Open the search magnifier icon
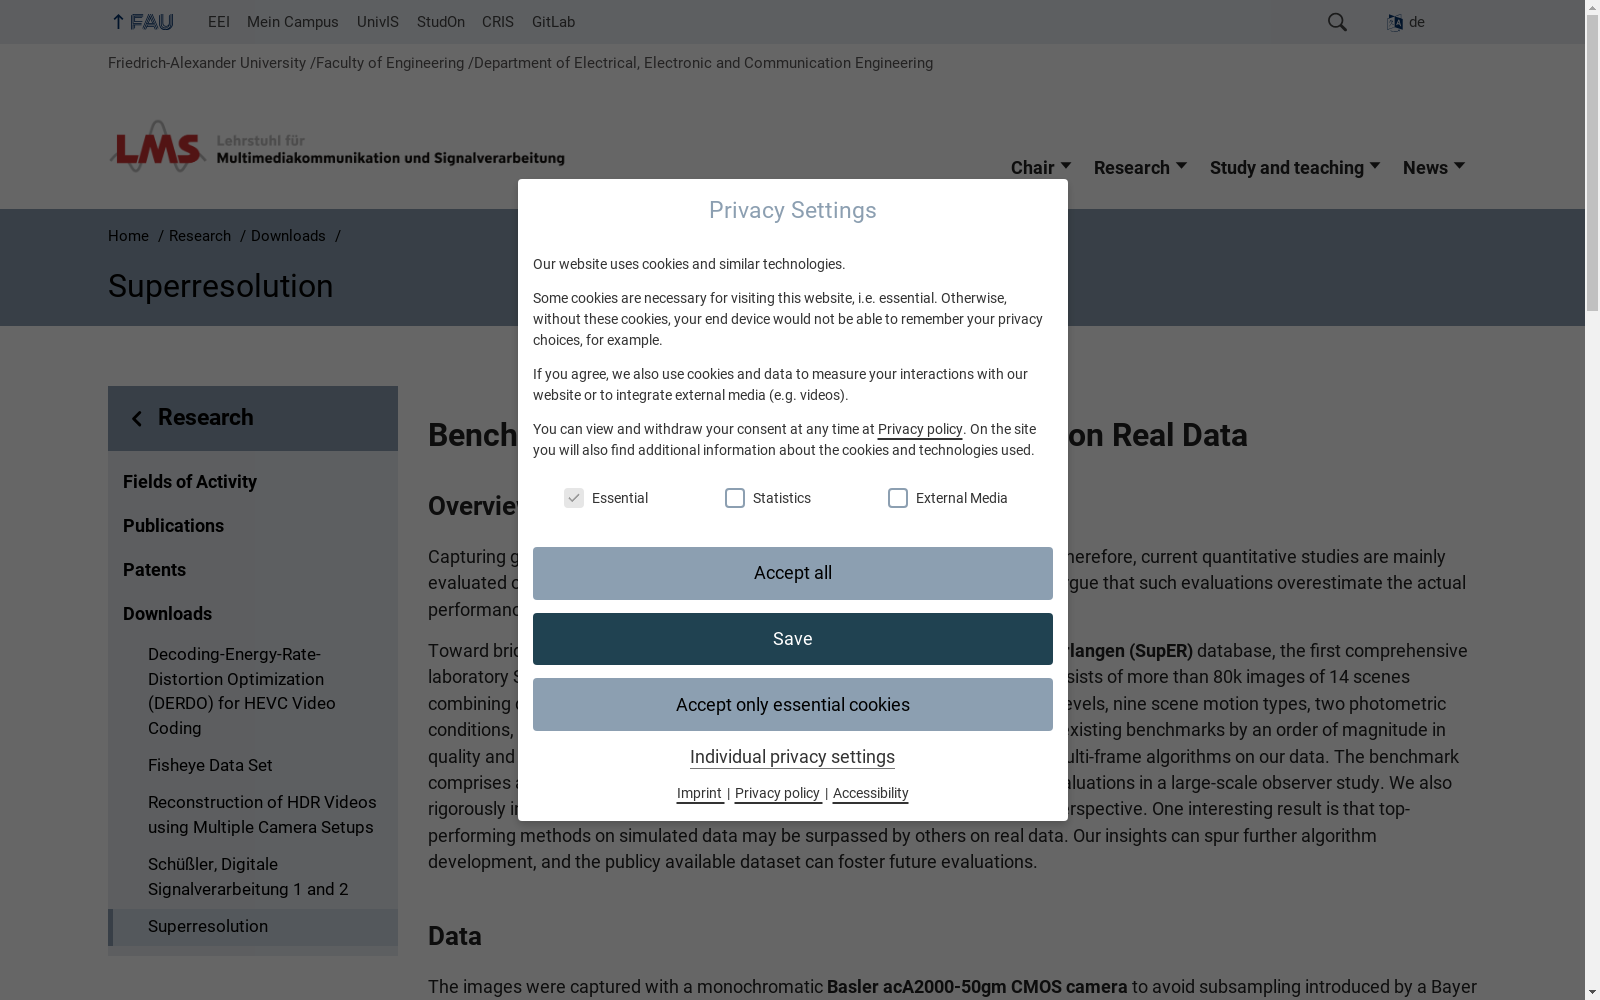This screenshot has width=1600, height=1000. 1337,22
